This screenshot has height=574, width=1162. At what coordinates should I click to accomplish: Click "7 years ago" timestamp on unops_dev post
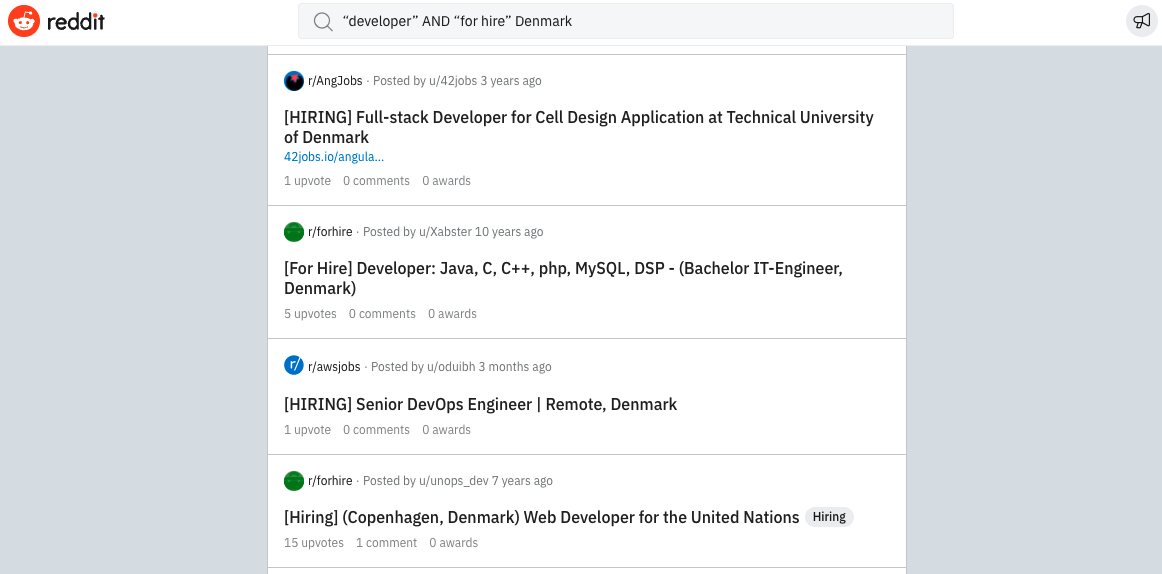coord(522,481)
